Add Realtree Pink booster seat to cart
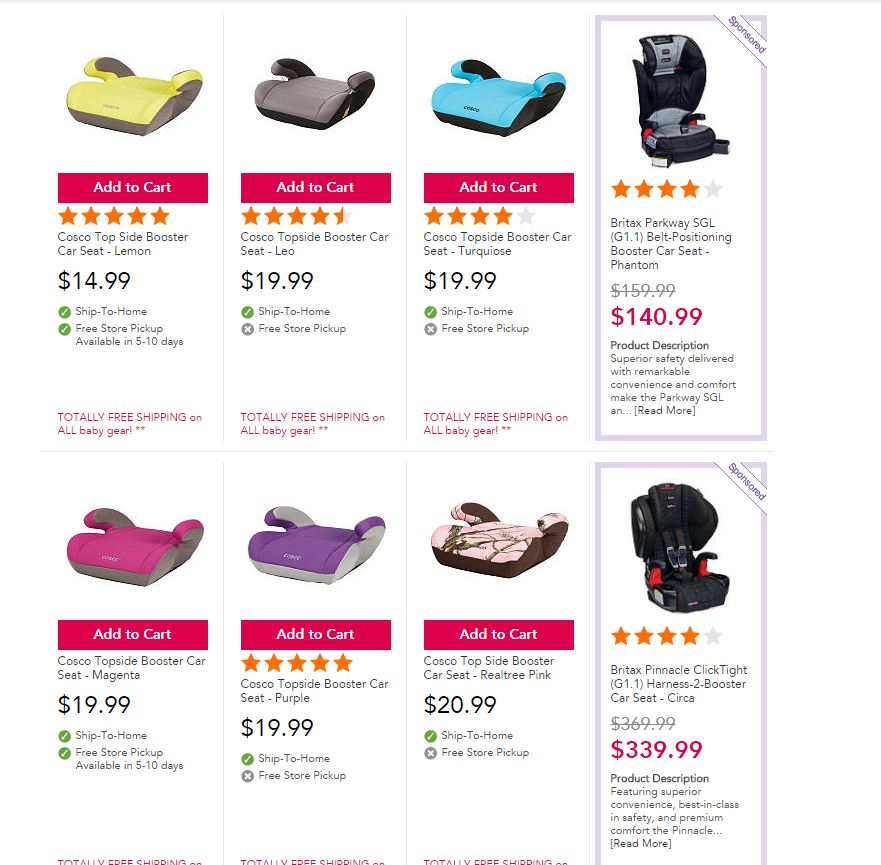 click(x=498, y=634)
